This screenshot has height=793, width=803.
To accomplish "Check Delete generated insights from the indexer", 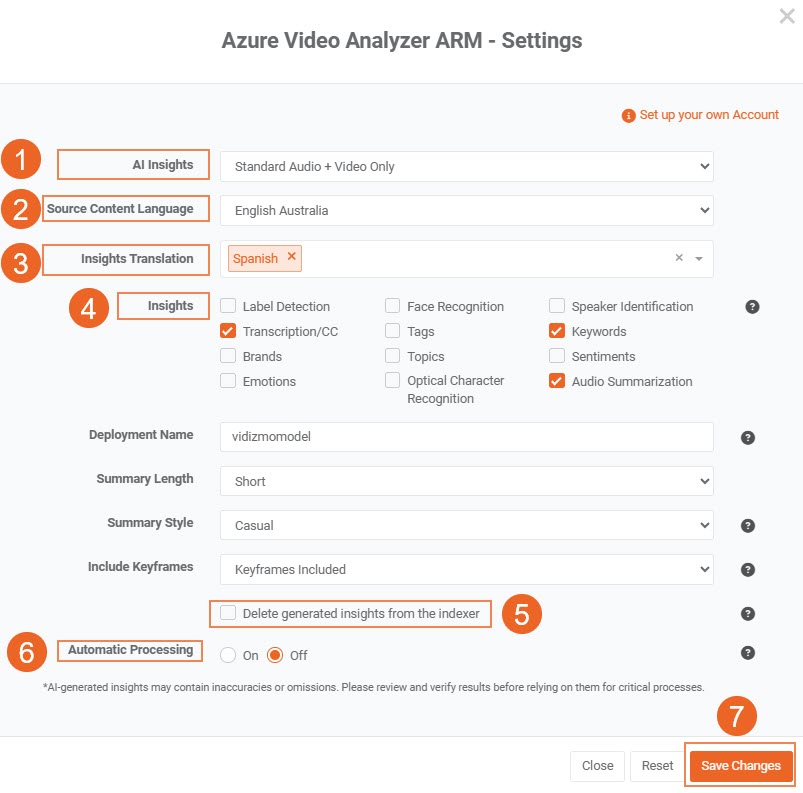I will pyautogui.click(x=229, y=613).
